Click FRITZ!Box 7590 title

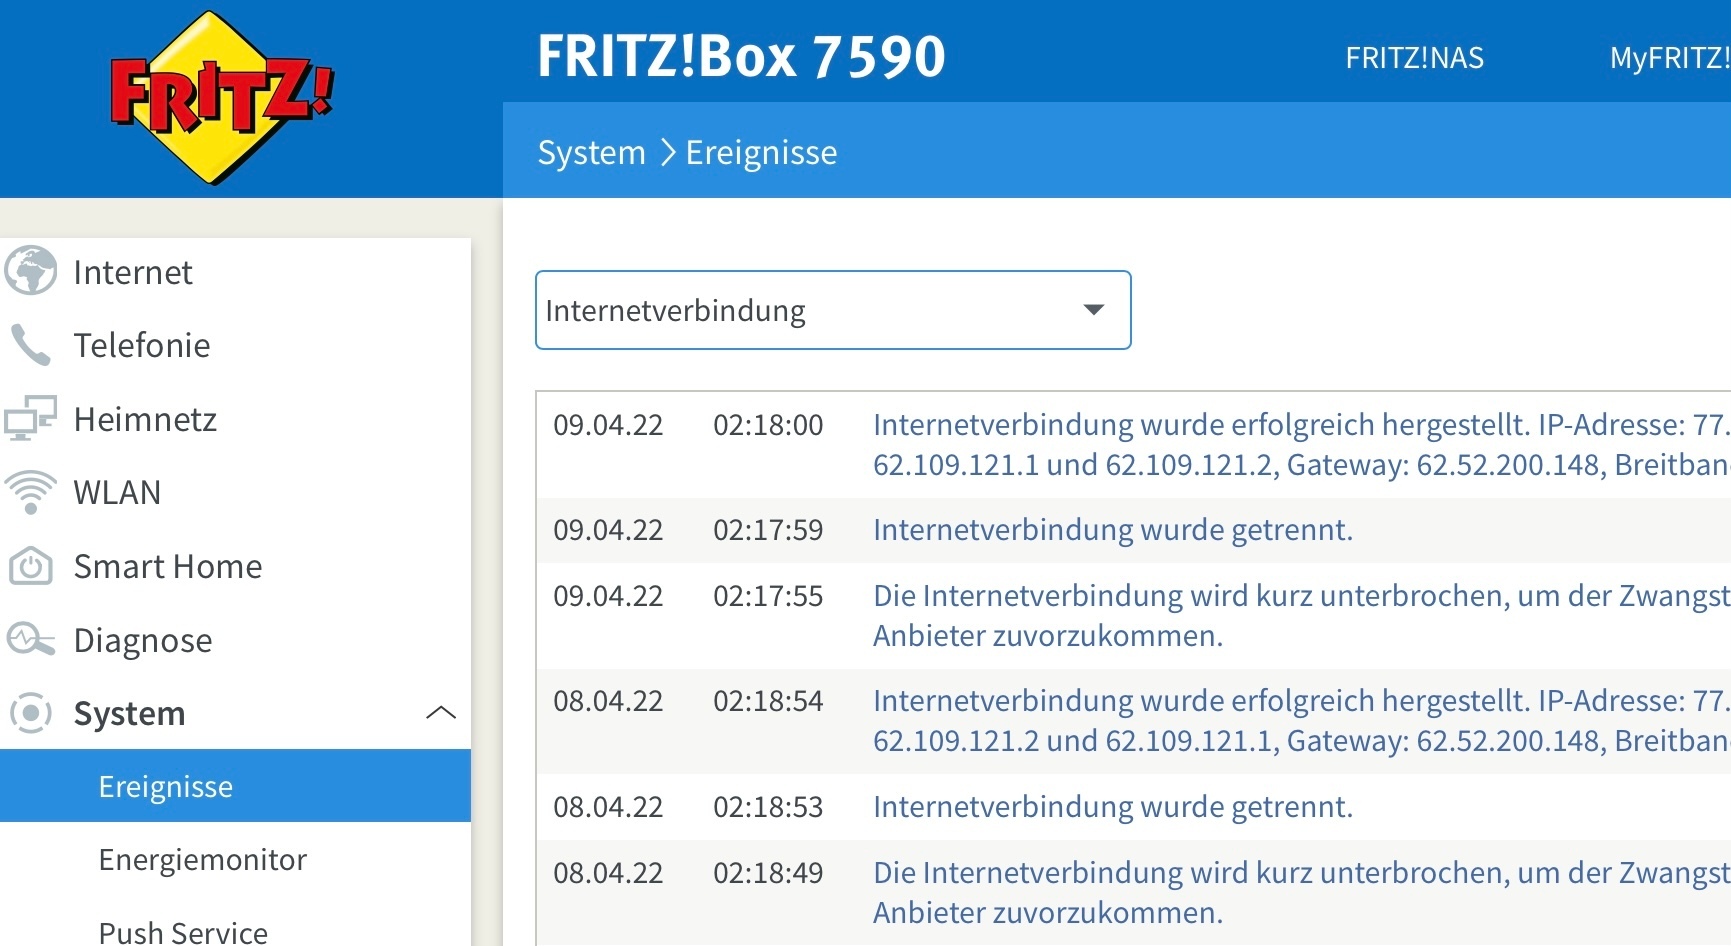pos(741,56)
